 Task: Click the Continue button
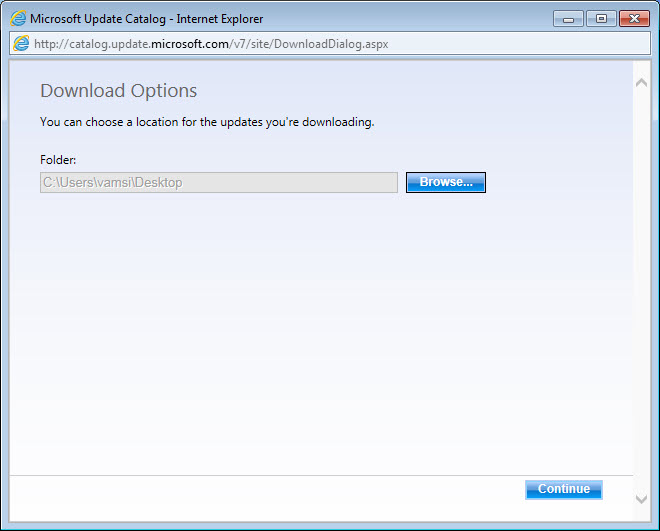coord(564,489)
